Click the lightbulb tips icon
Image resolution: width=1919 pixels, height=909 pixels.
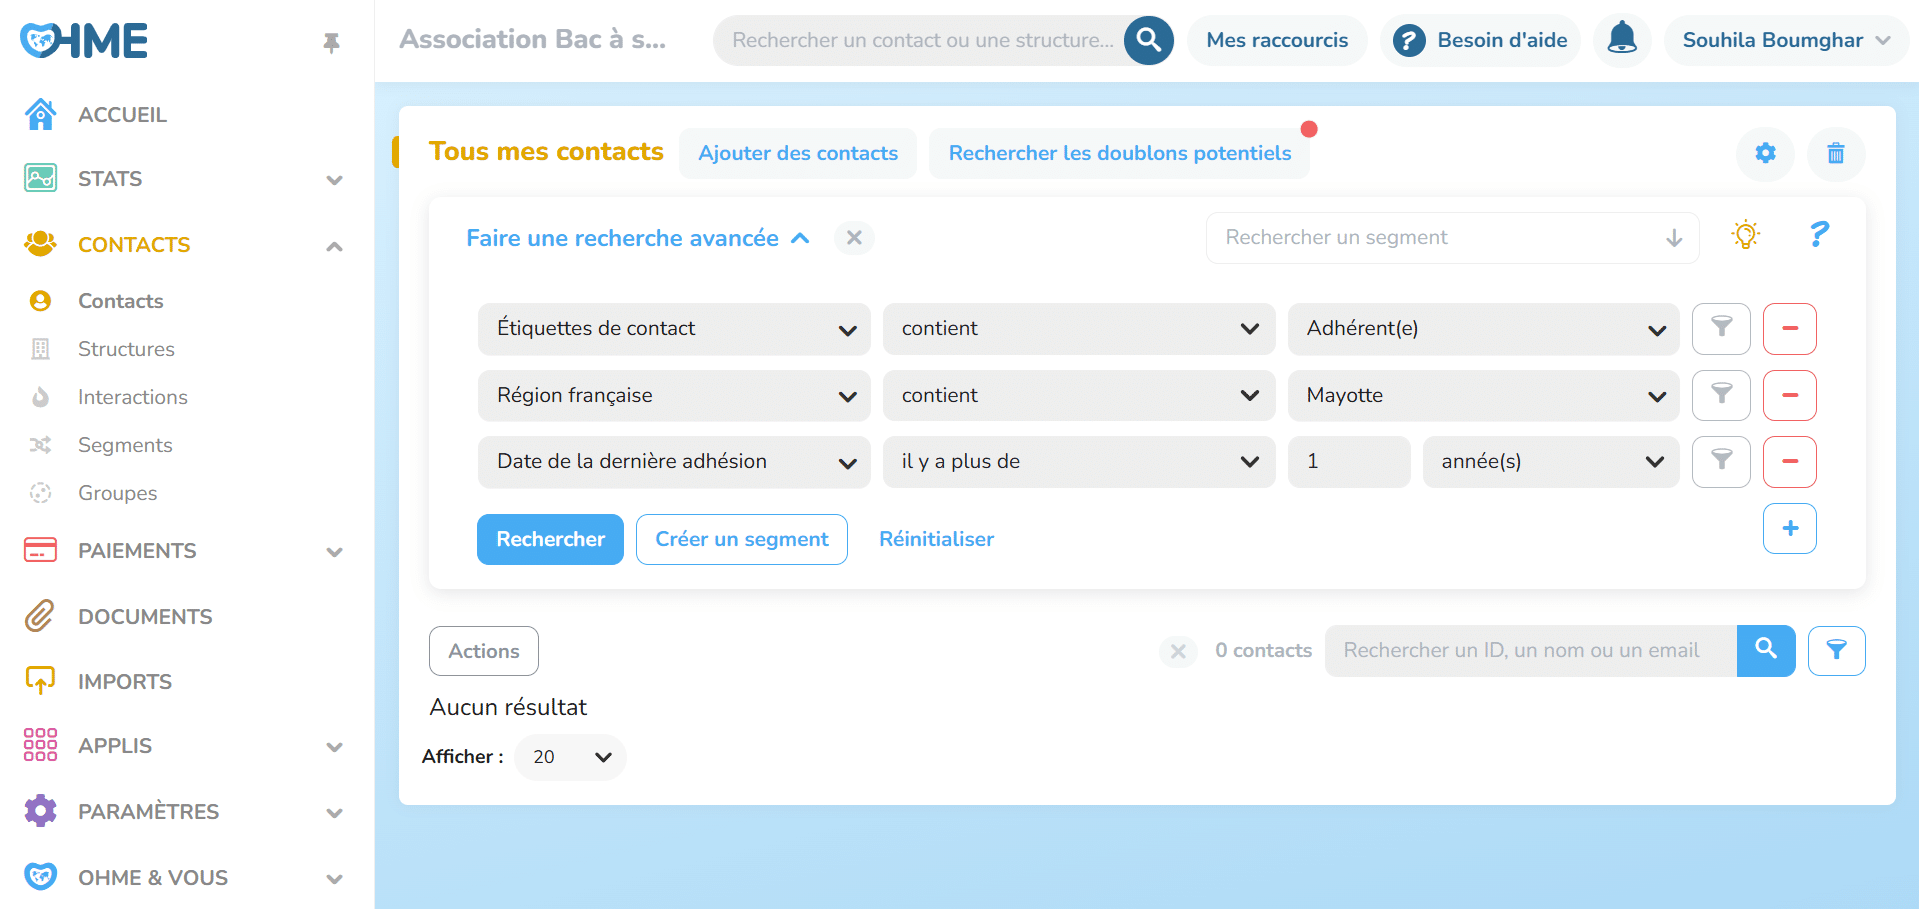pos(1746,234)
